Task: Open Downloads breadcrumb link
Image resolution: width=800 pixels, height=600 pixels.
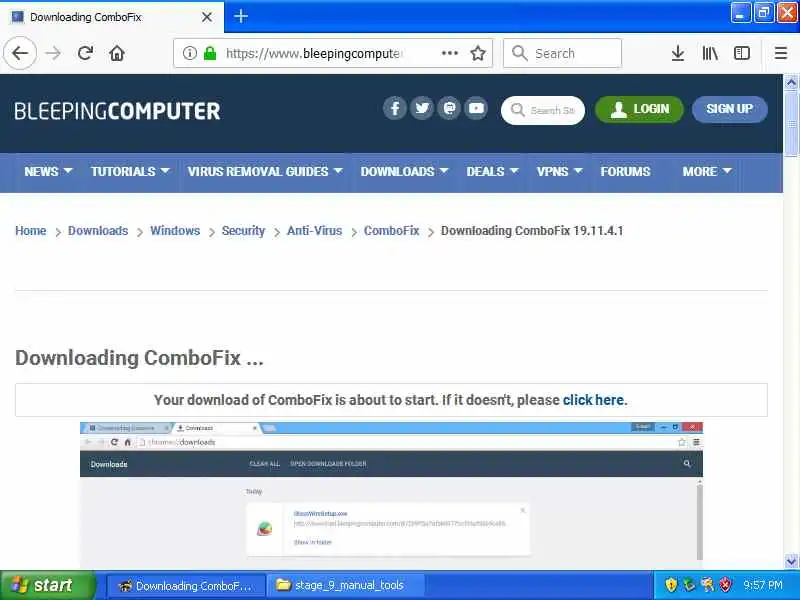Action: (x=98, y=231)
